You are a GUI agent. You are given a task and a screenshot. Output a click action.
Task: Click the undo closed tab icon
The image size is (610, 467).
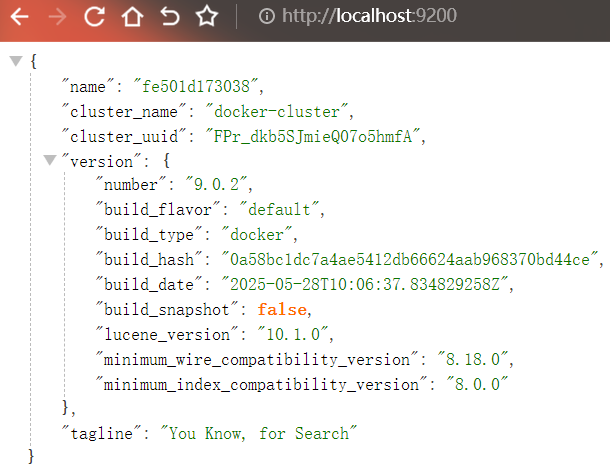[170, 16]
